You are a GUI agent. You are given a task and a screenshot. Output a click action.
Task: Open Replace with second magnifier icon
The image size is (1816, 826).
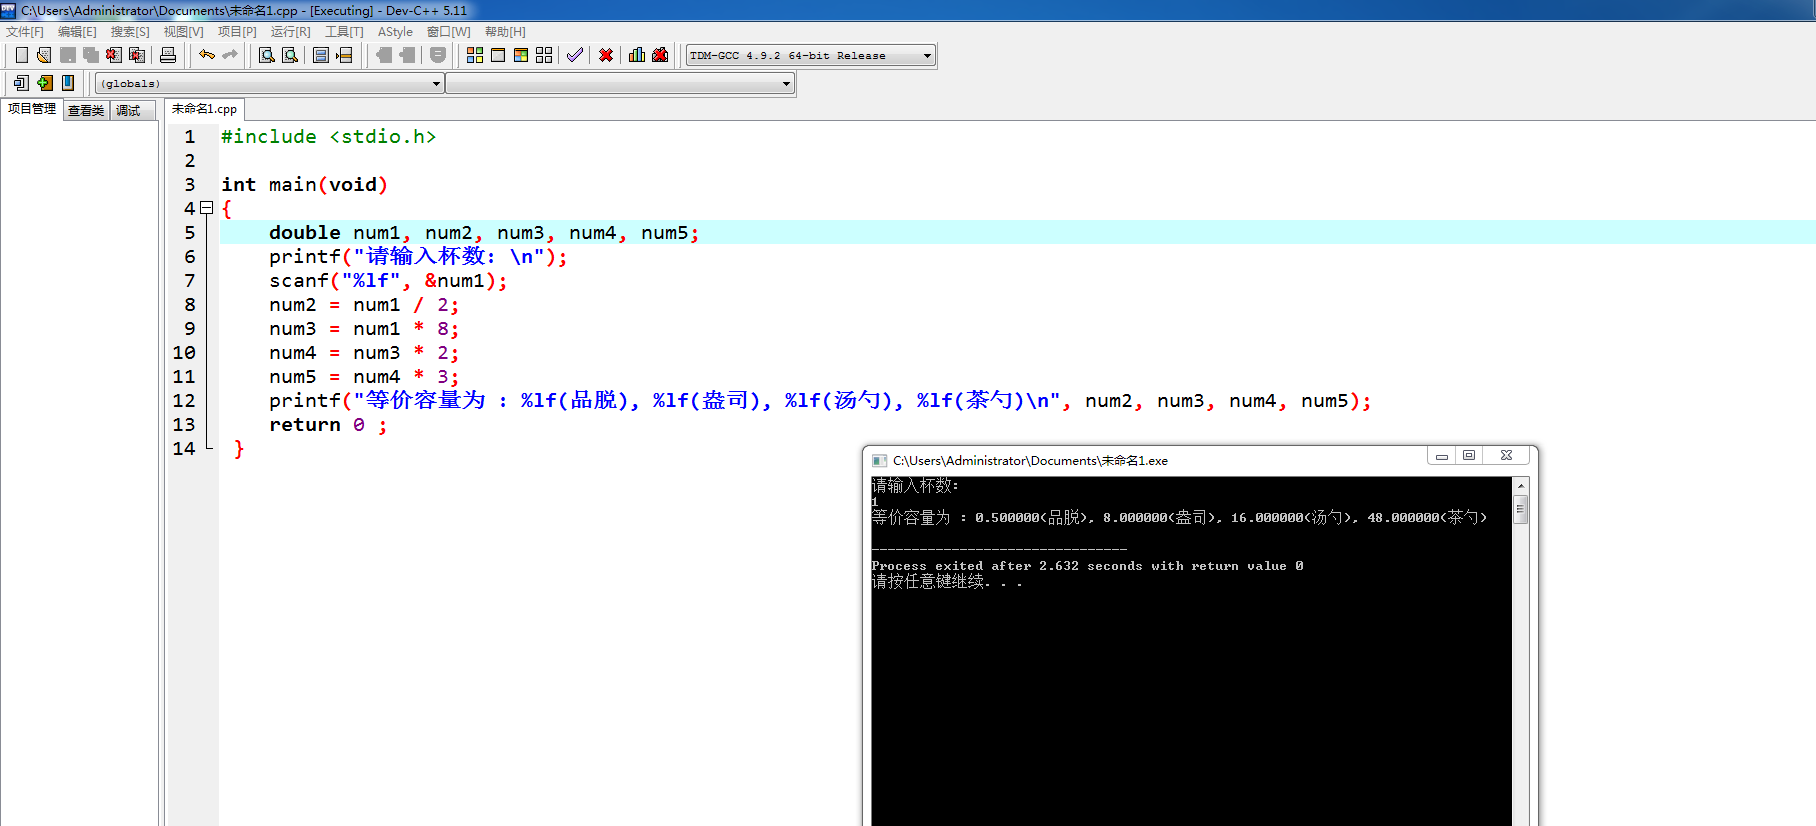tap(290, 55)
